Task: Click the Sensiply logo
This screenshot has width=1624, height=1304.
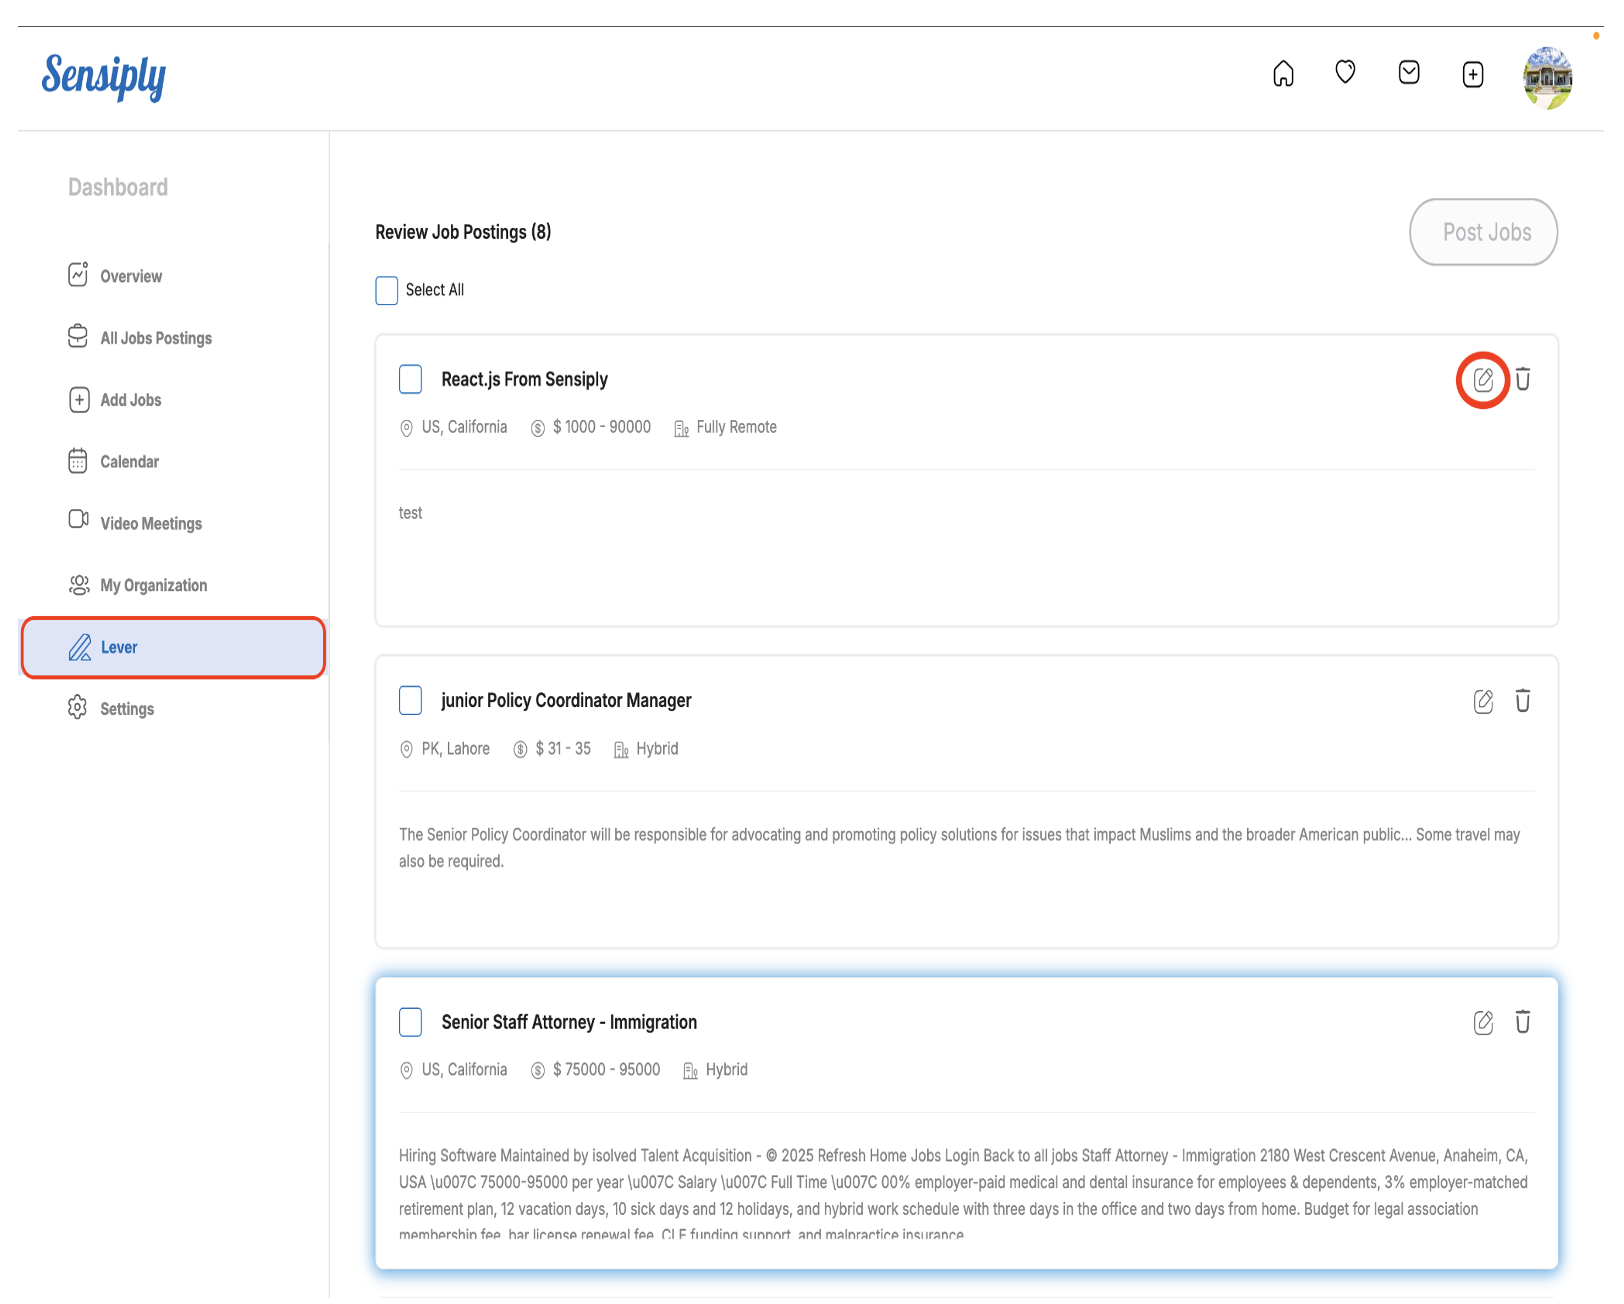Action: (x=104, y=76)
